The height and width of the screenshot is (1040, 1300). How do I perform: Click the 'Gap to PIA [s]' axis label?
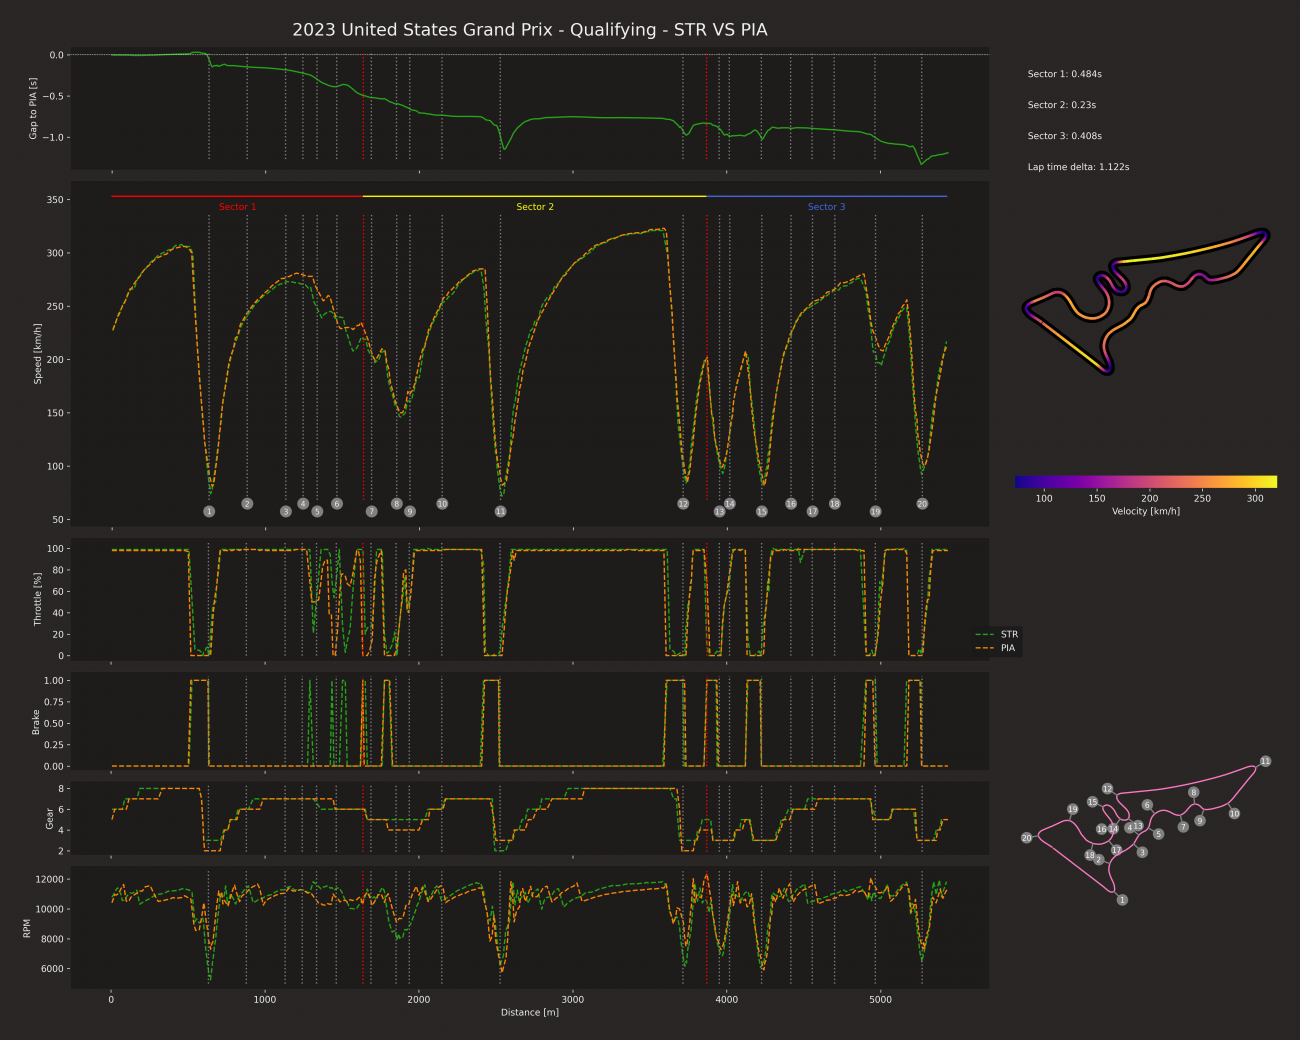pos(33,108)
